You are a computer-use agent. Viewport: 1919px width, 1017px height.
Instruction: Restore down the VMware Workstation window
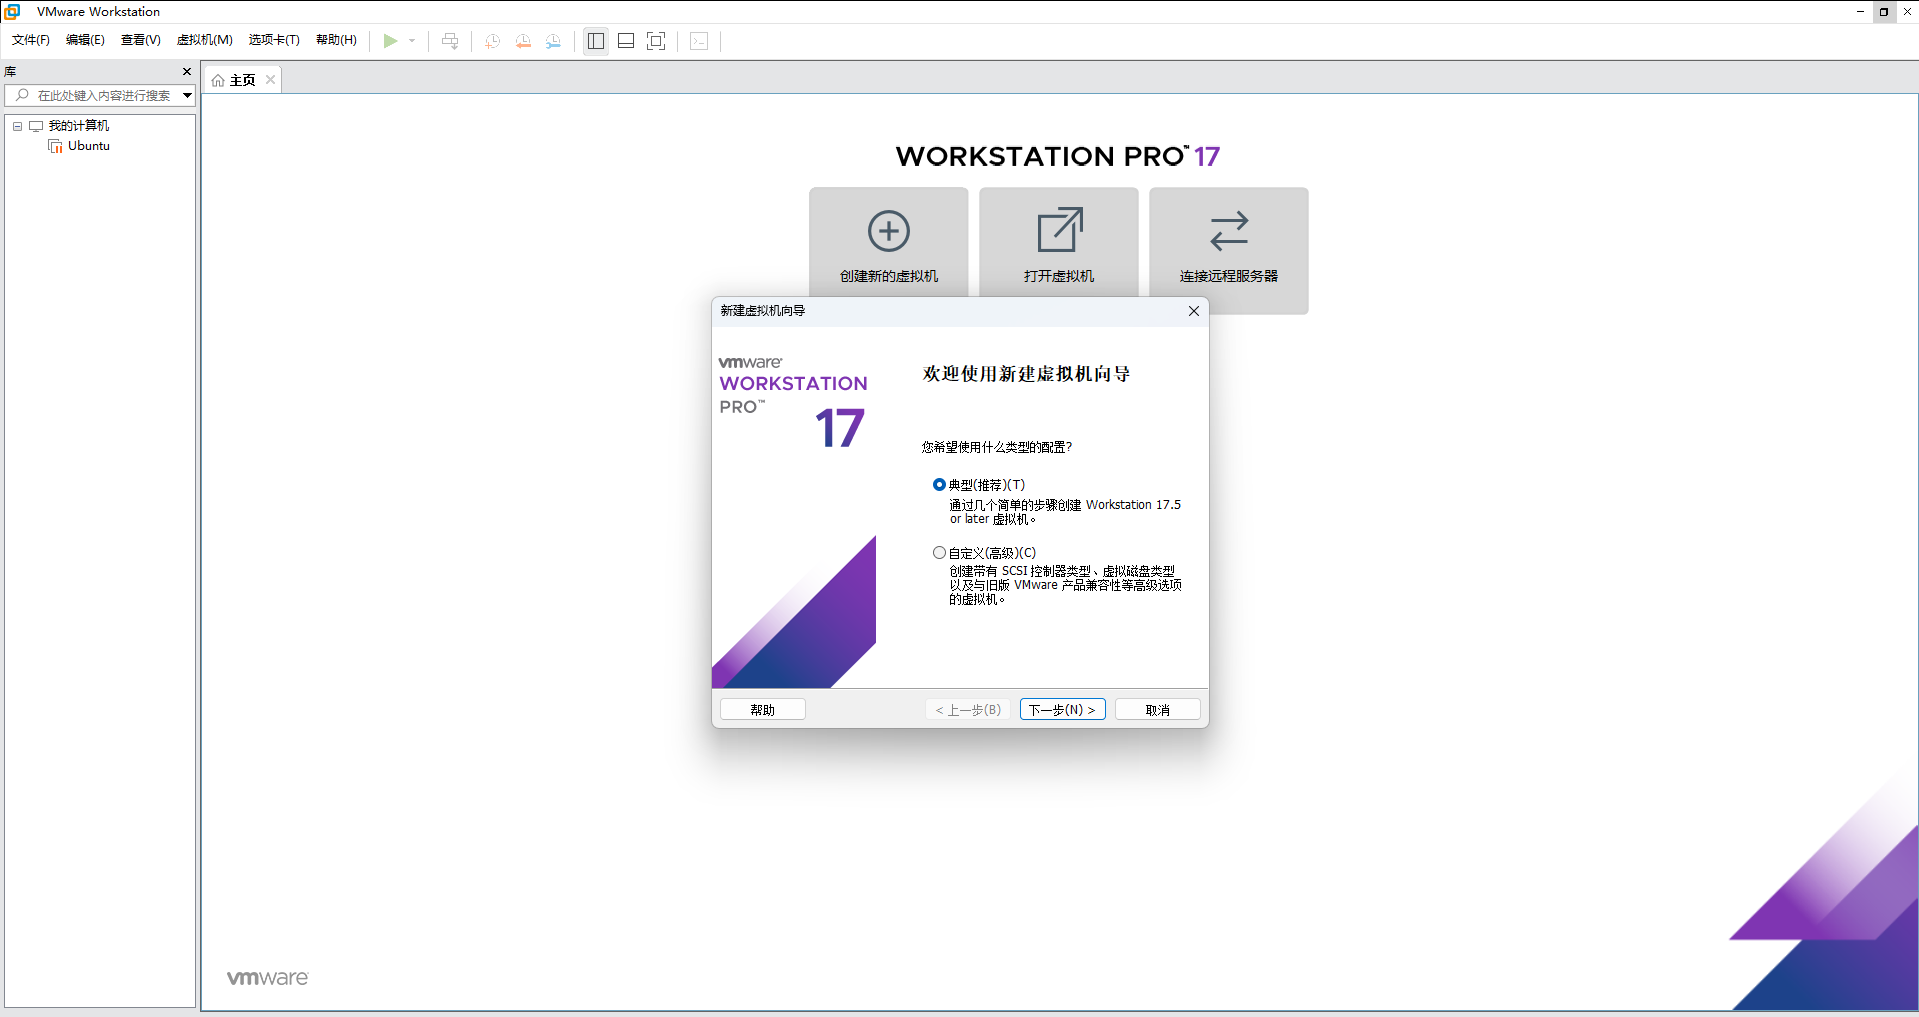point(1884,11)
